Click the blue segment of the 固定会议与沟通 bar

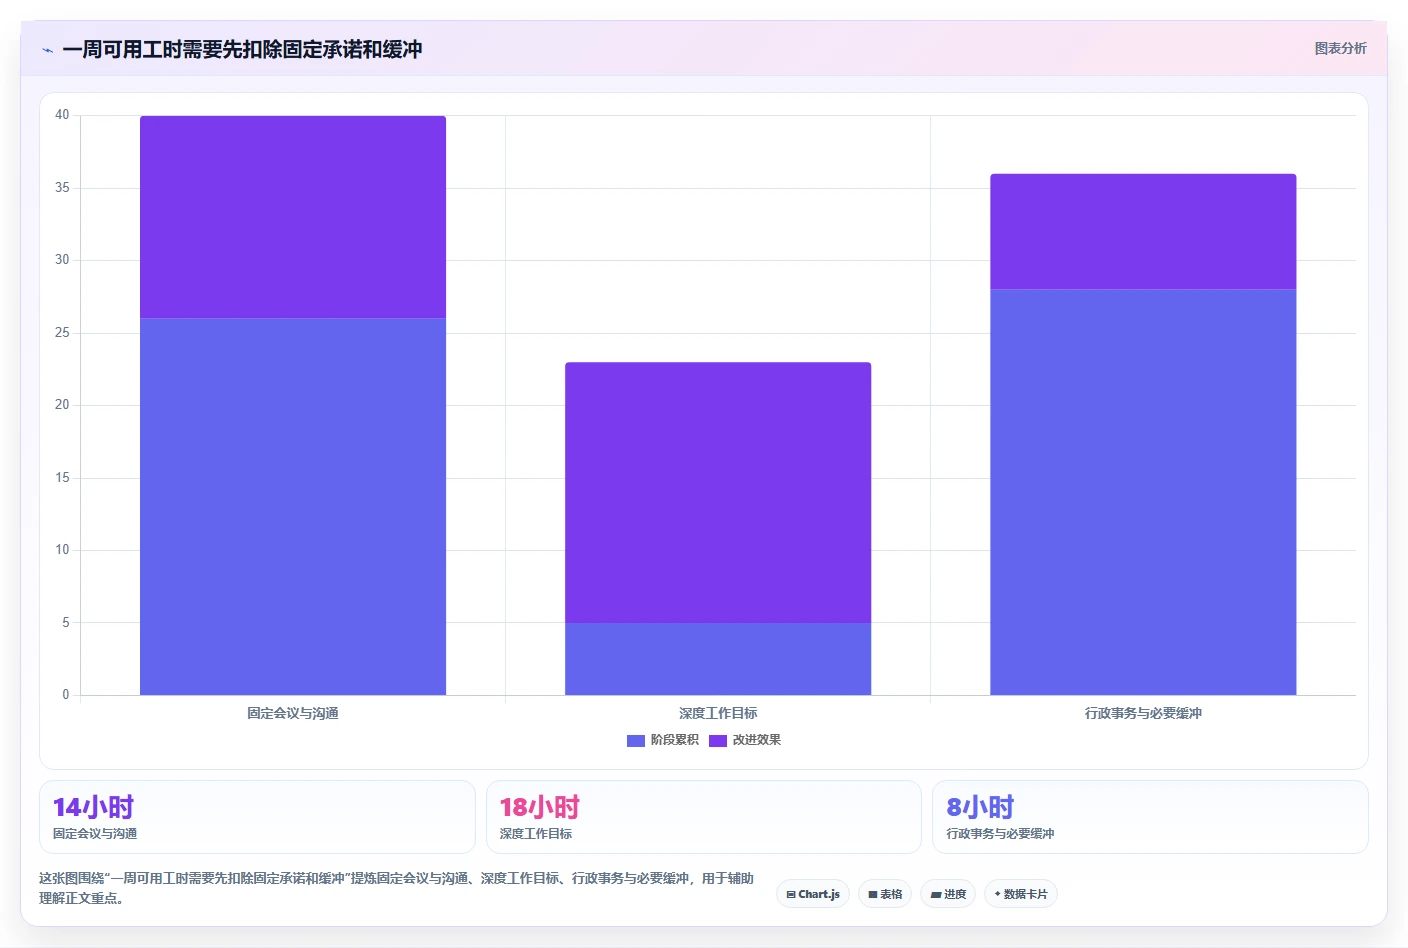pyautogui.click(x=293, y=506)
